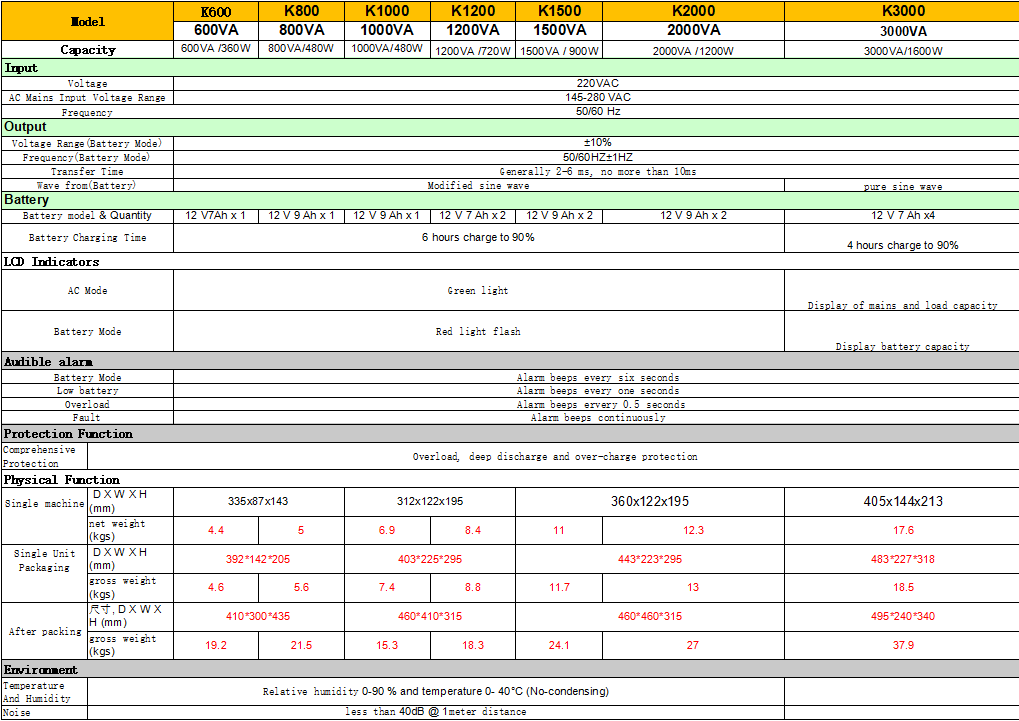Select the "pure sine wave" cell
Image resolution: width=1019 pixels, height=721 pixels.
(903, 187)
